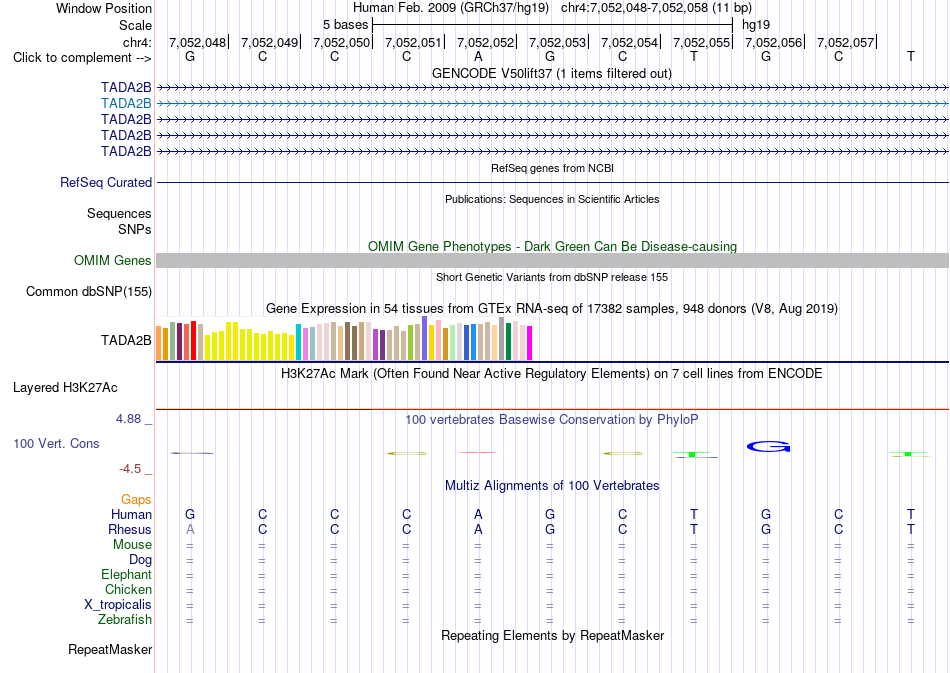The height and width of the screenshot is (673, 950).
Task: Click the light blue TADA2B transcript label
Action: tap(126, 104)
